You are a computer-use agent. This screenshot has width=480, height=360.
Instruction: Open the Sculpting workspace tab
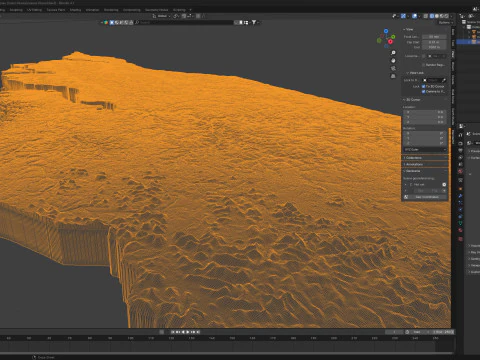[16, 10]
